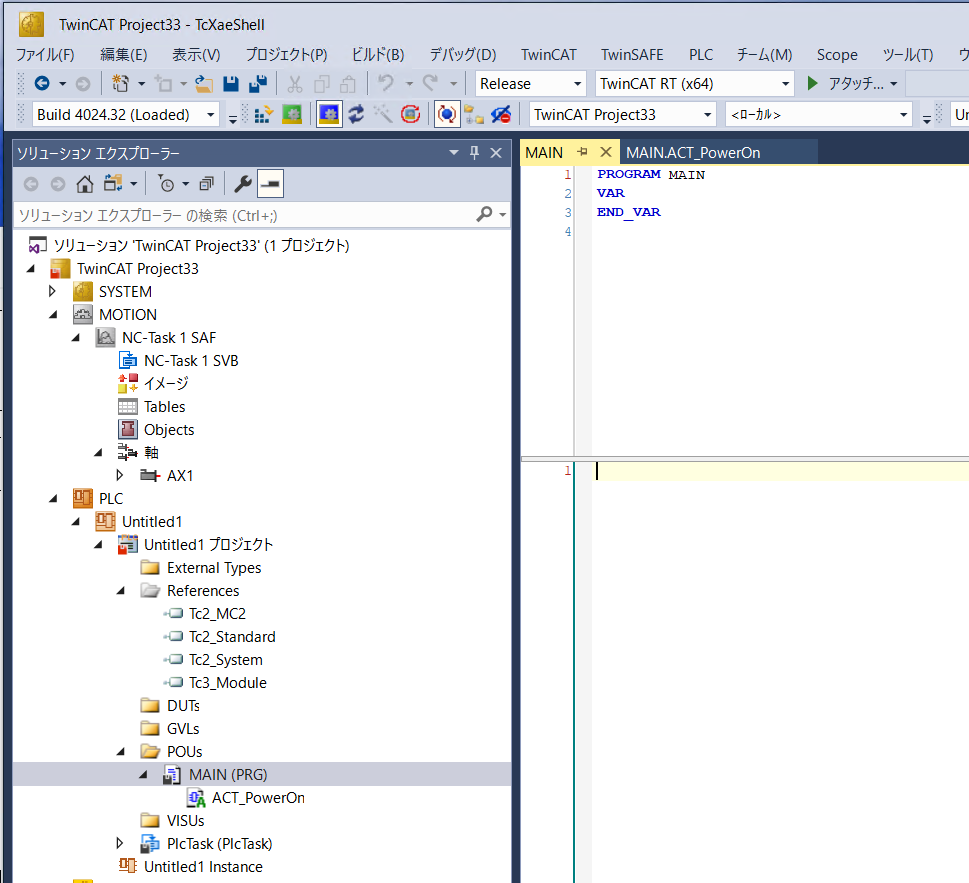
Task: Collapse the POUs folder
Action: point(121,751)
